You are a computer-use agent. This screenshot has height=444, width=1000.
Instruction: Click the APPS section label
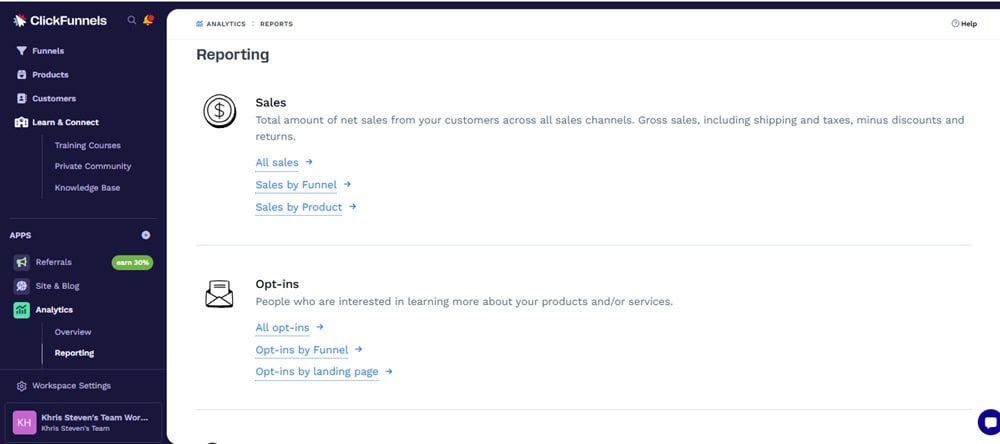pyautogui.click(x=20, y=235)
